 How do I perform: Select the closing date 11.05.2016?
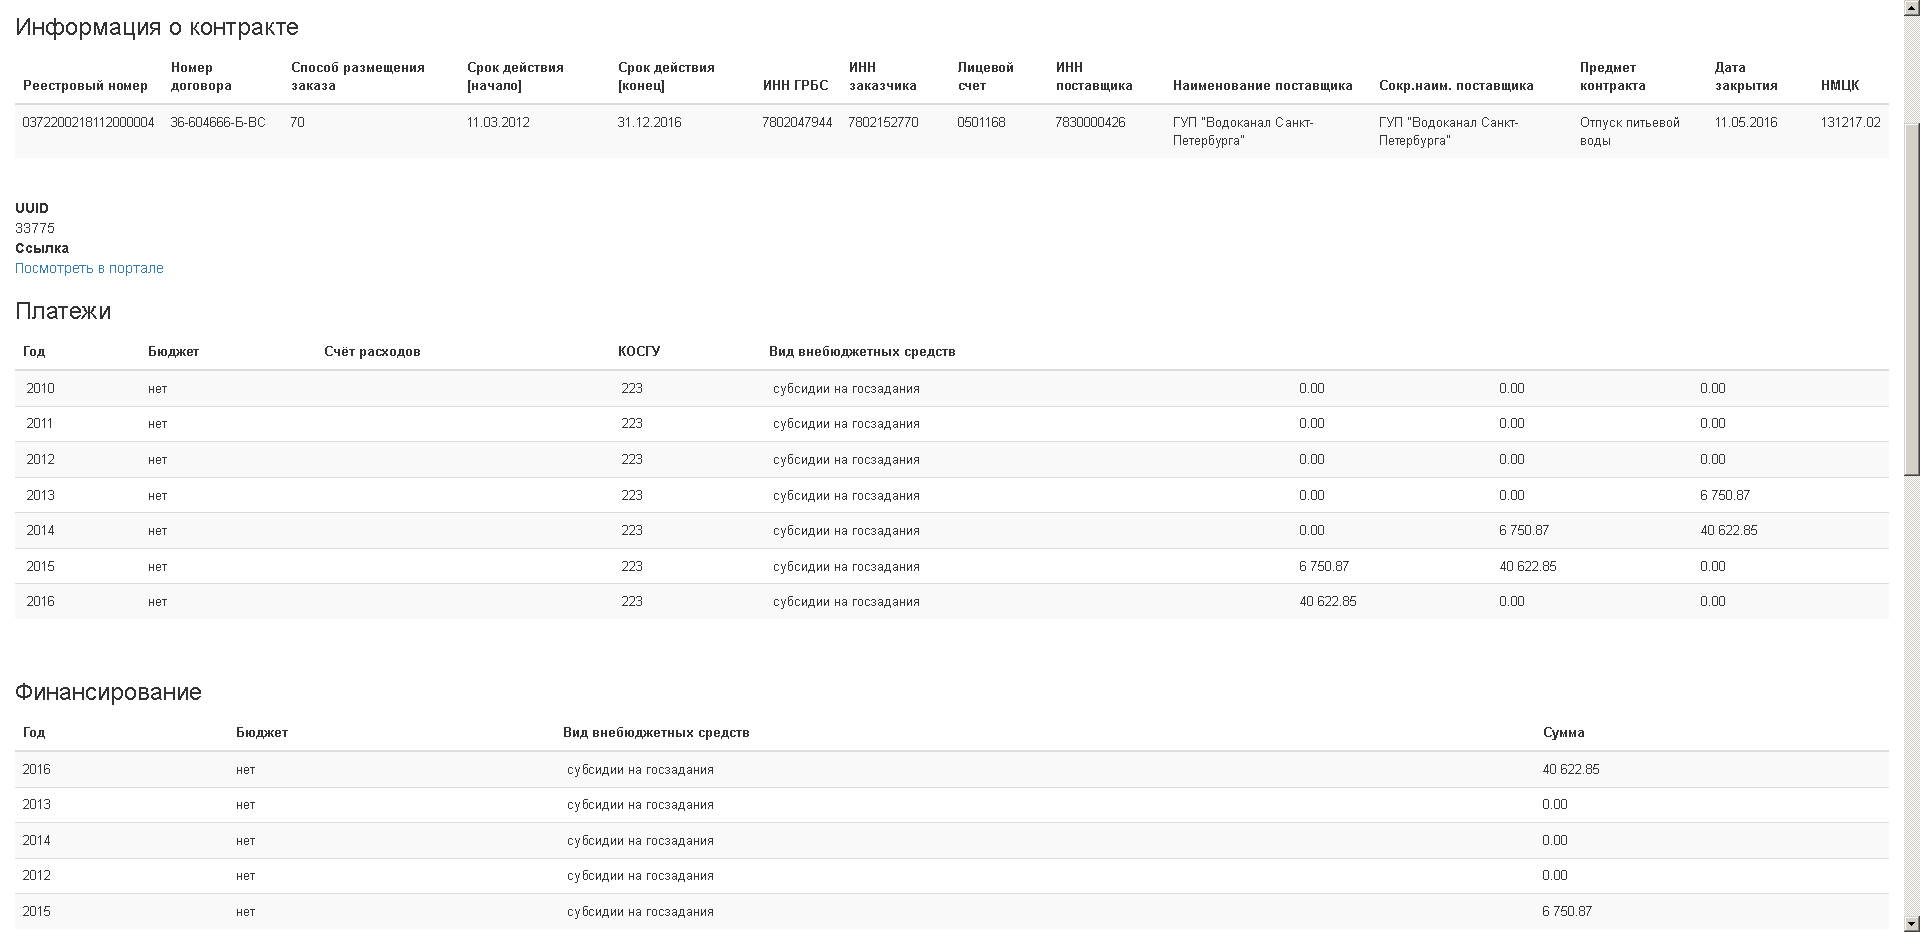pos(1745,122)
